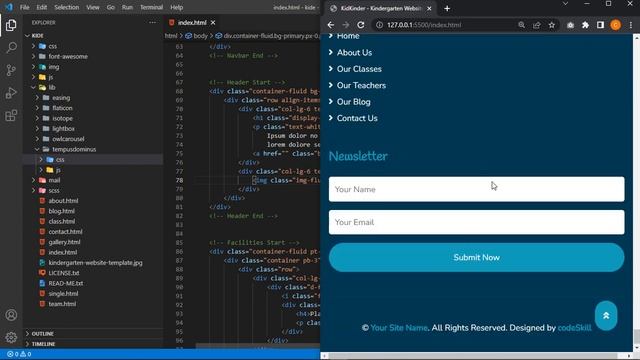Open Explorer more actions ellipsis

pos(153,22)
